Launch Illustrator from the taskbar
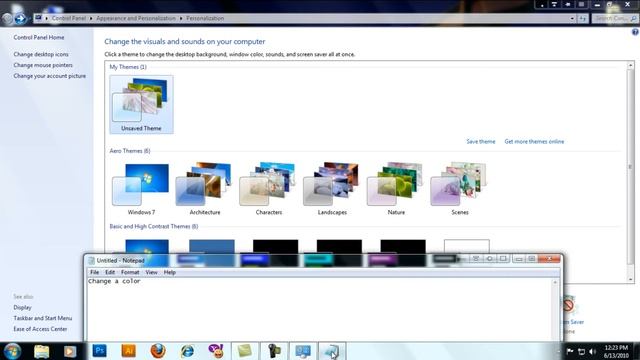The width and height of the screenshot is (640, 360). 129,351
